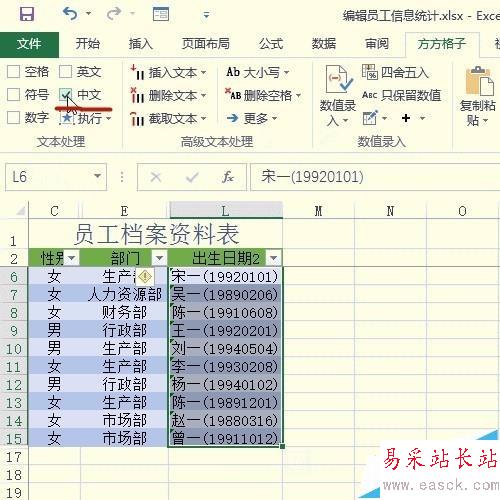Select row 10 header
This screenshot has height=500, width=500.
point(14,349)
